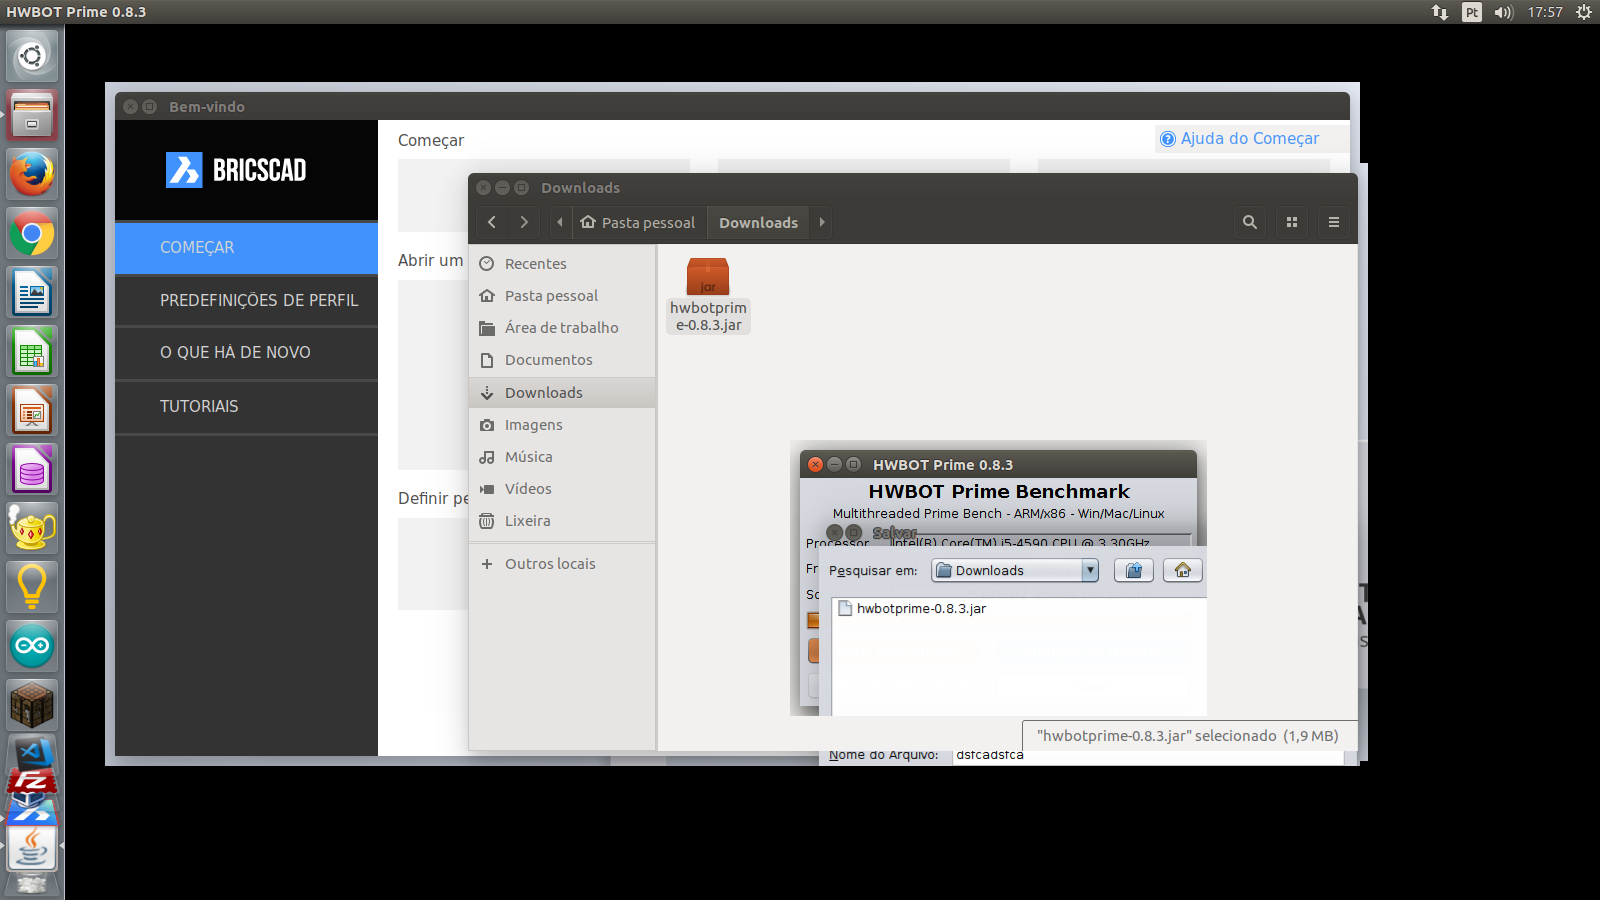Open Recentes in file manager sidebar
The width and height of the screenshot is (1600, 900).
coord(562,264)
